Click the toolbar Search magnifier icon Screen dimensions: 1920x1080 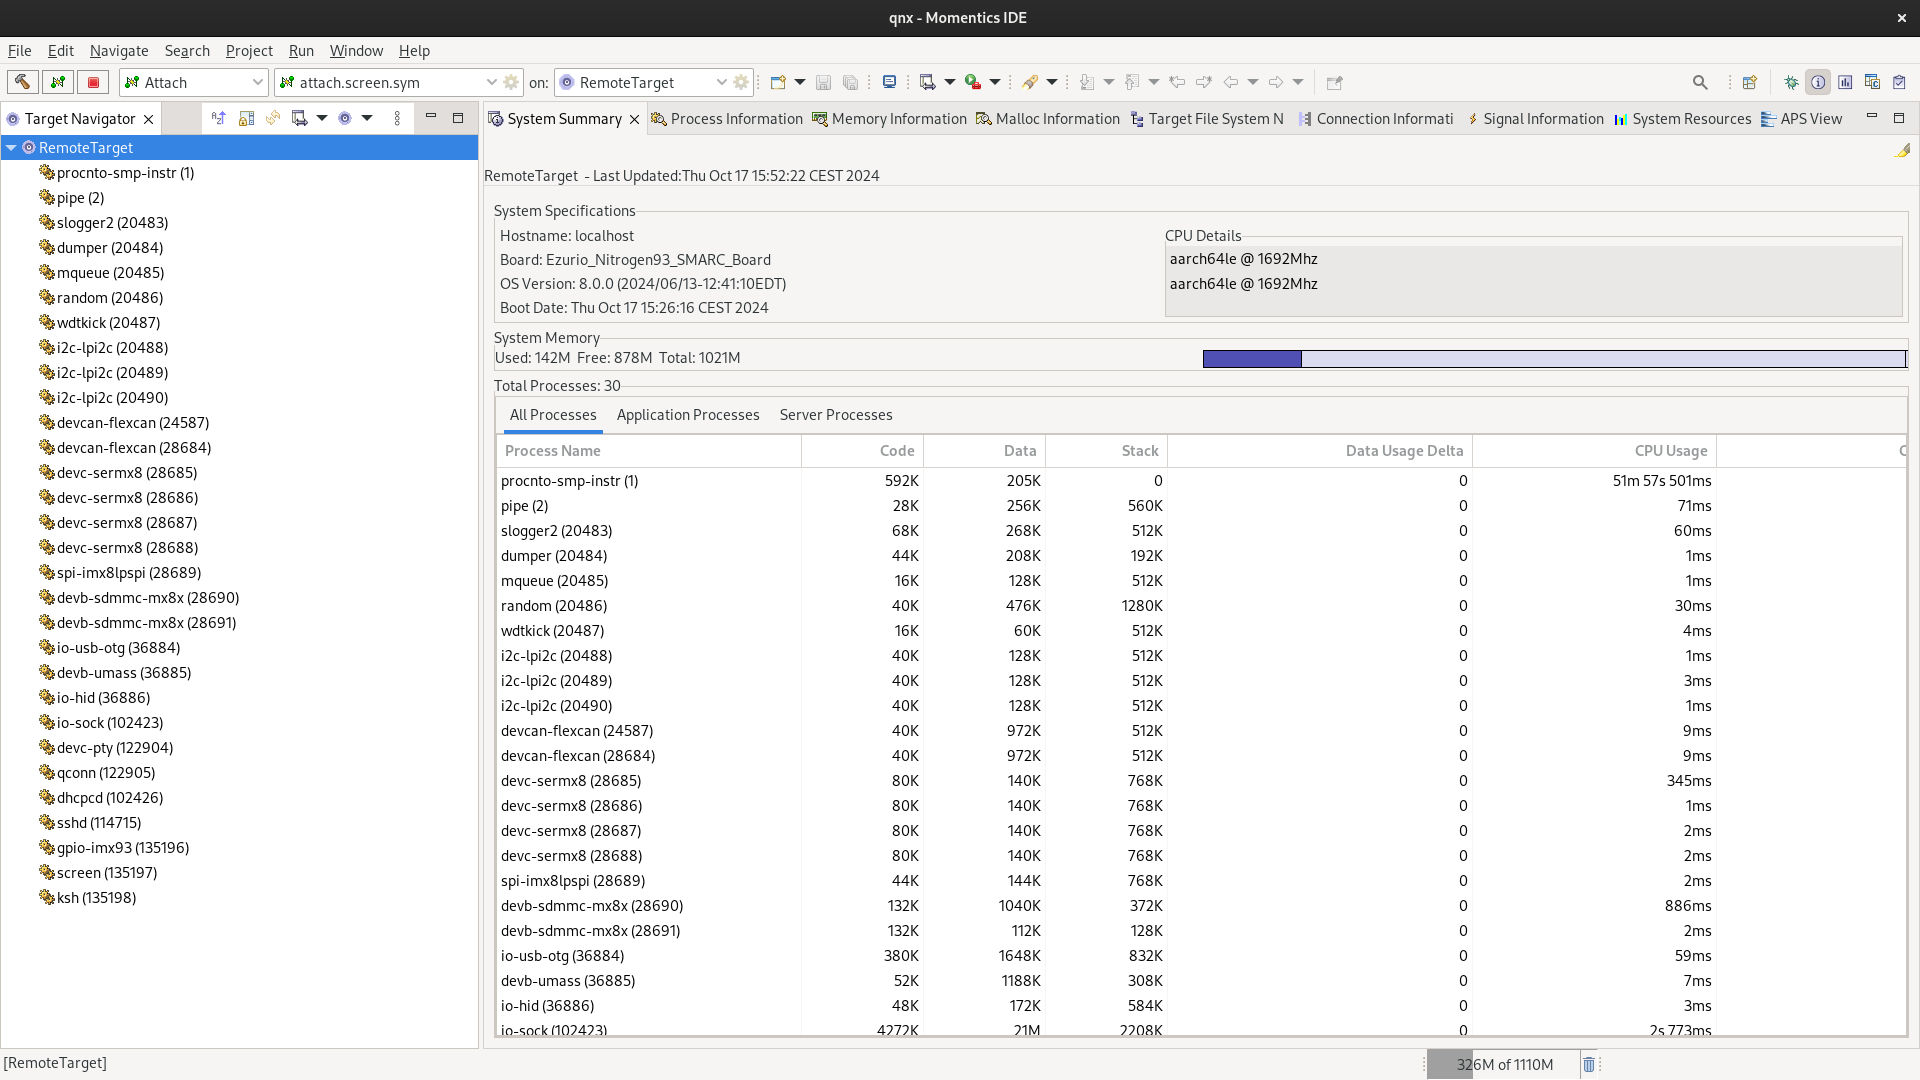pos(1699,82)
